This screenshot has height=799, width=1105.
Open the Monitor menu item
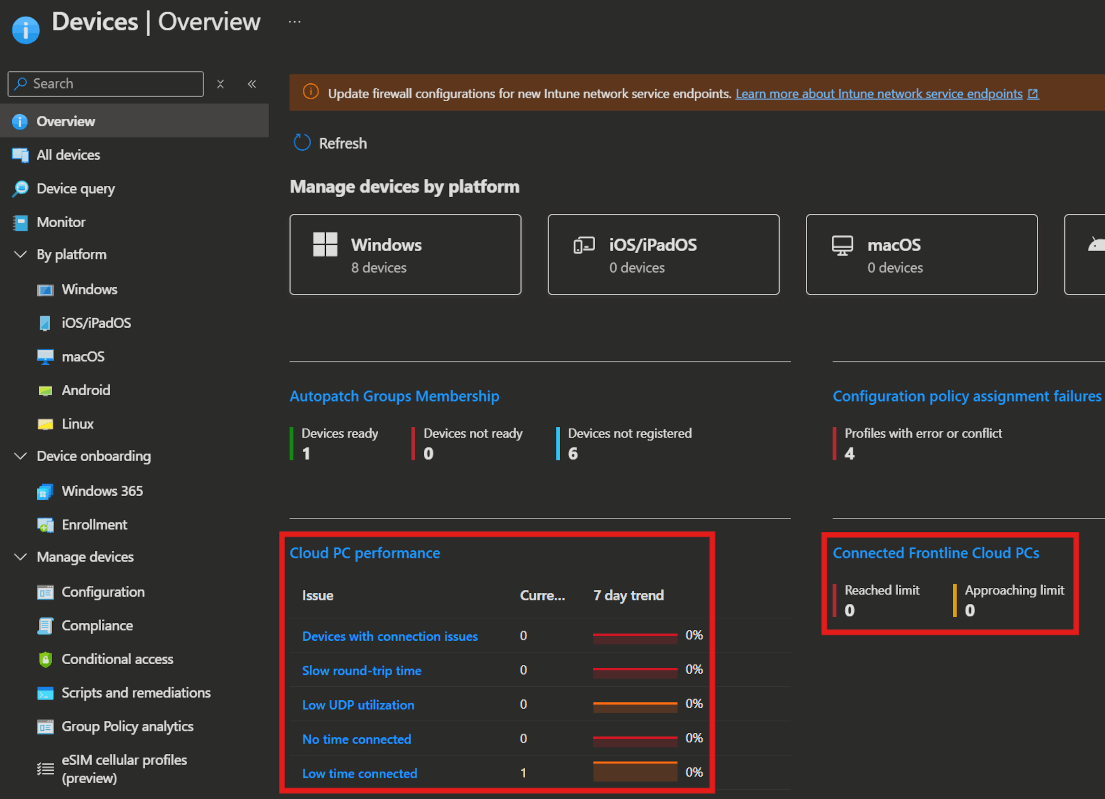click(x=61, y=222)
